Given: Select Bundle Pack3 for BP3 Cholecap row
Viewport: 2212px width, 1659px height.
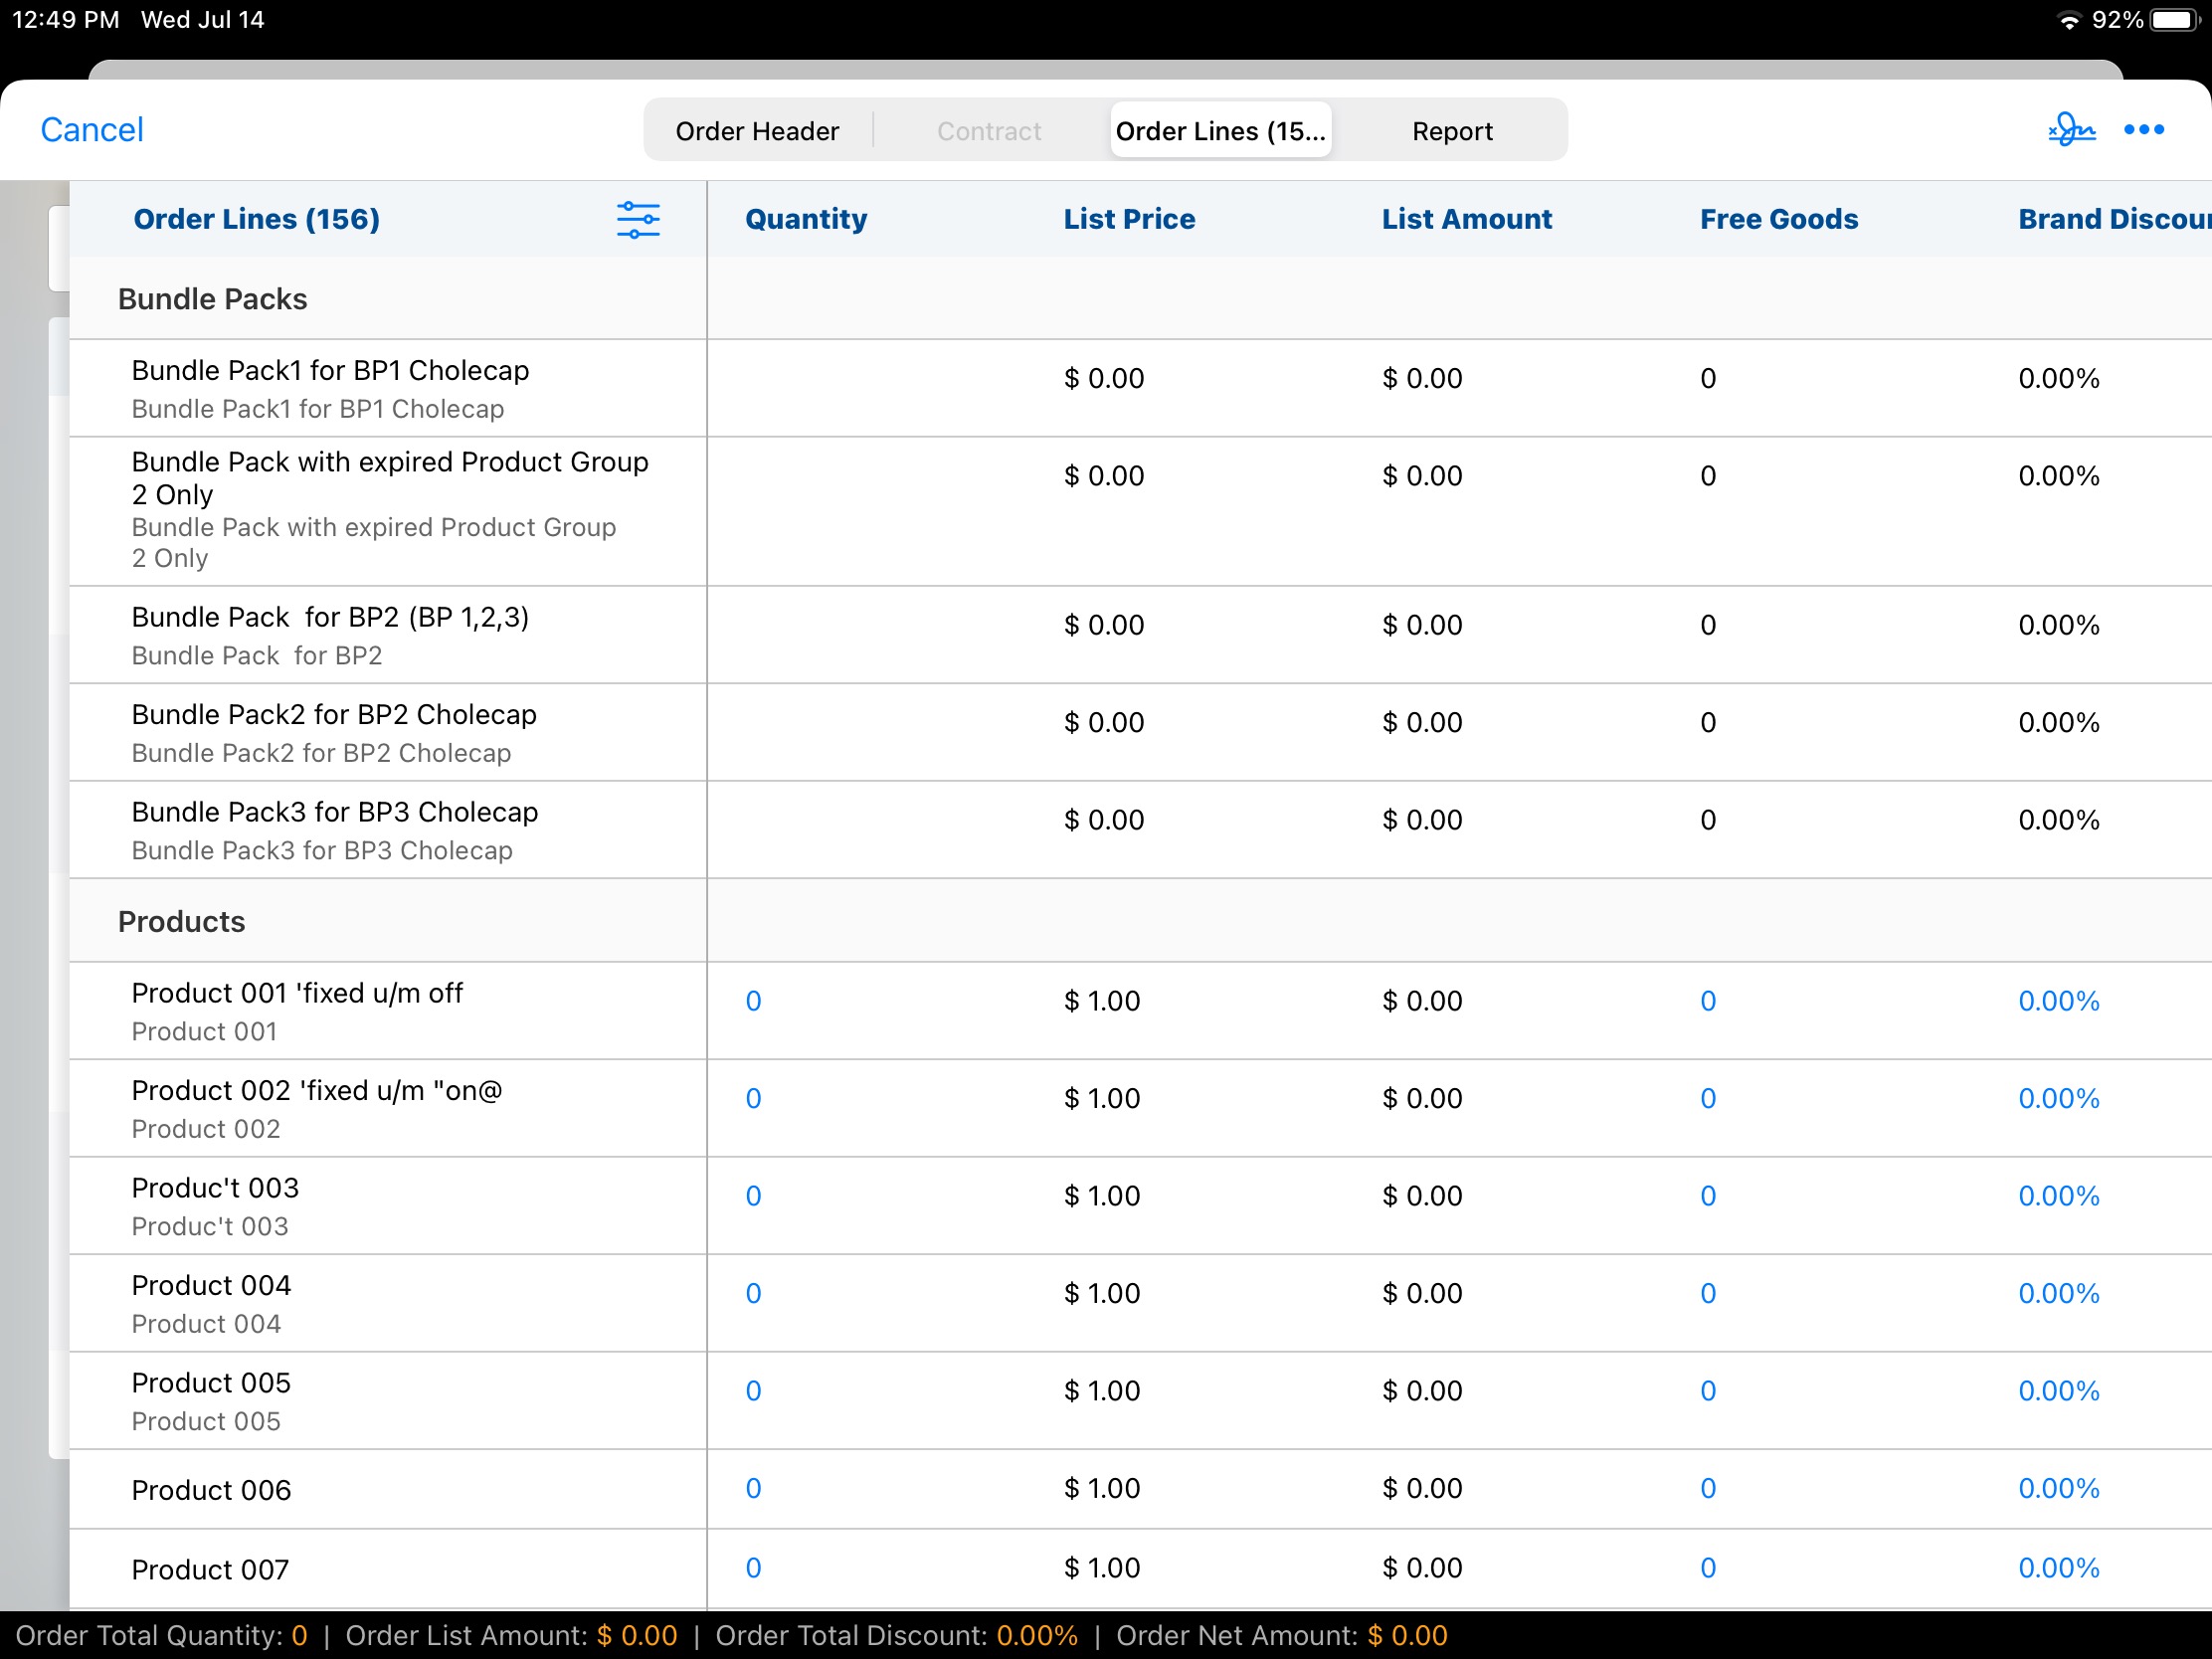Looking at the screenshot, I should pos(334,830).
